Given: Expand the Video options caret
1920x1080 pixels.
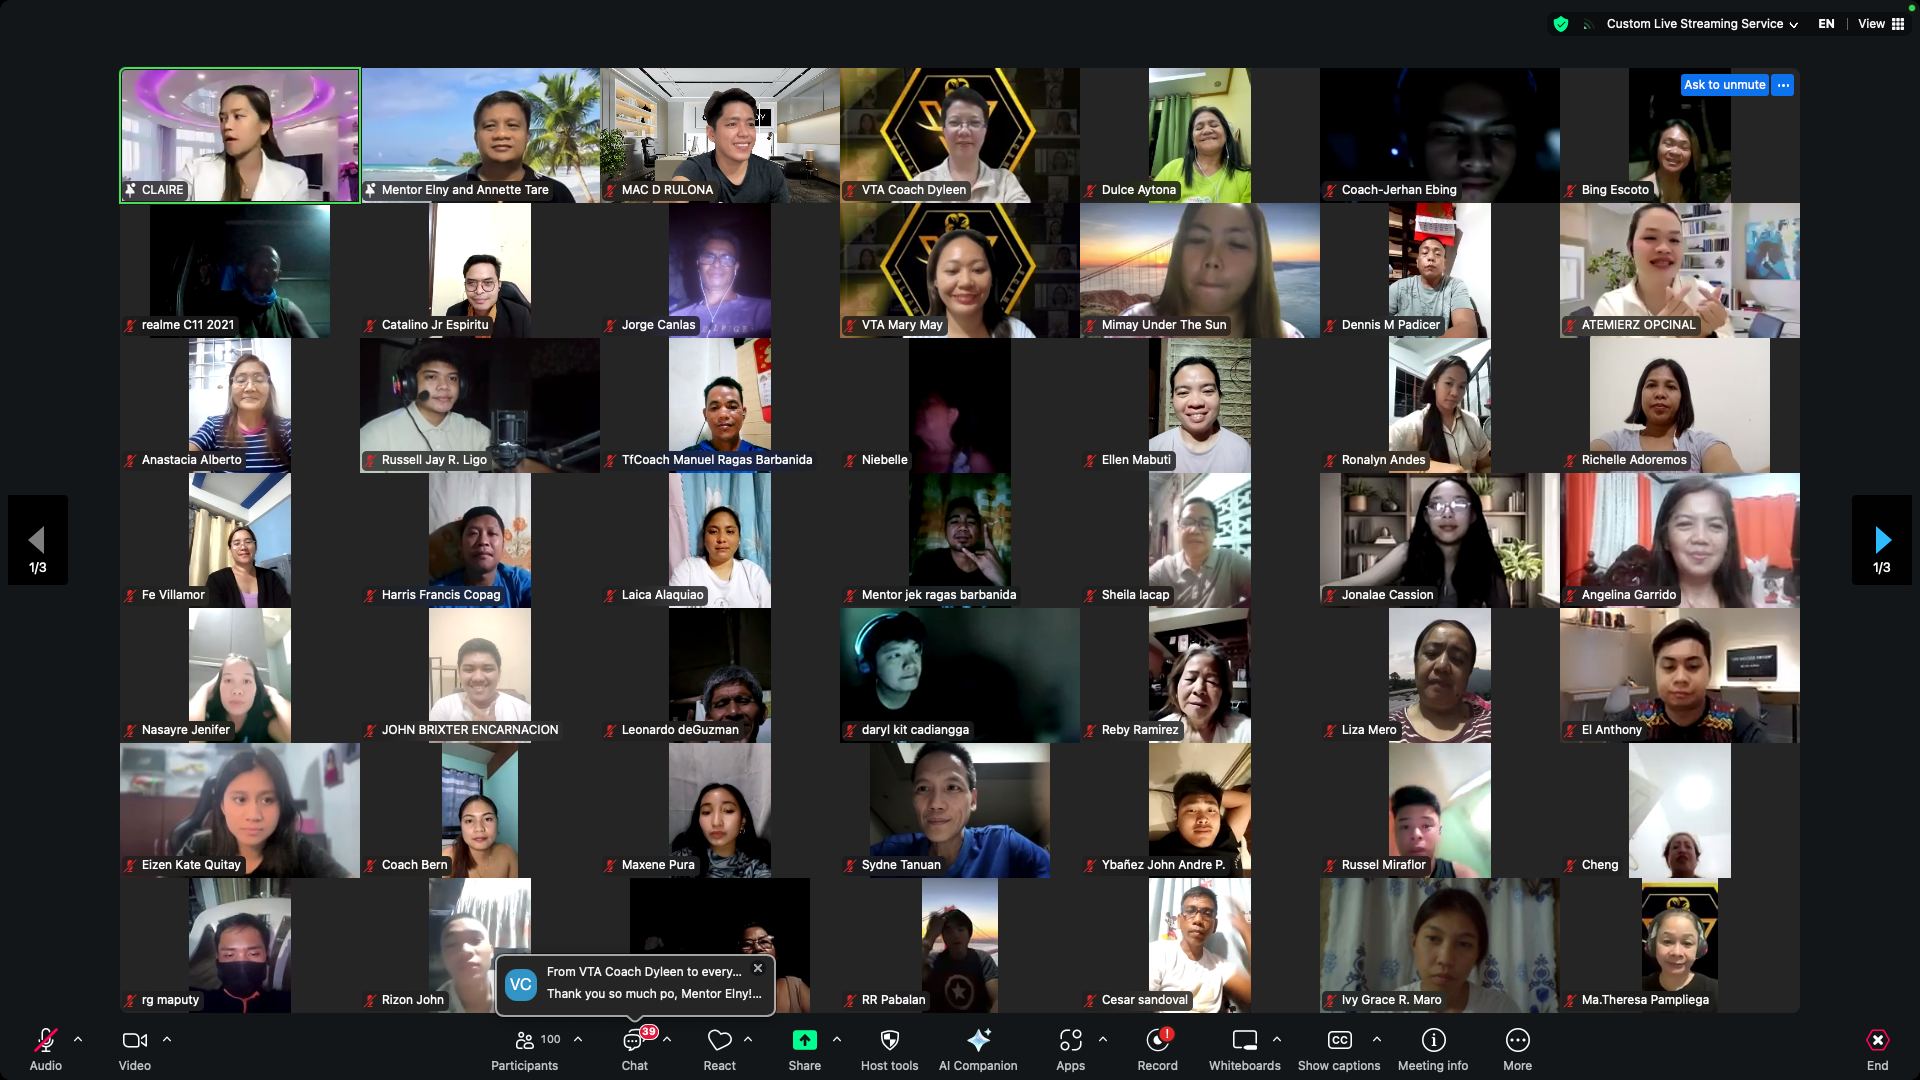Looking at the screenshot, I should tap(167, 1040).
